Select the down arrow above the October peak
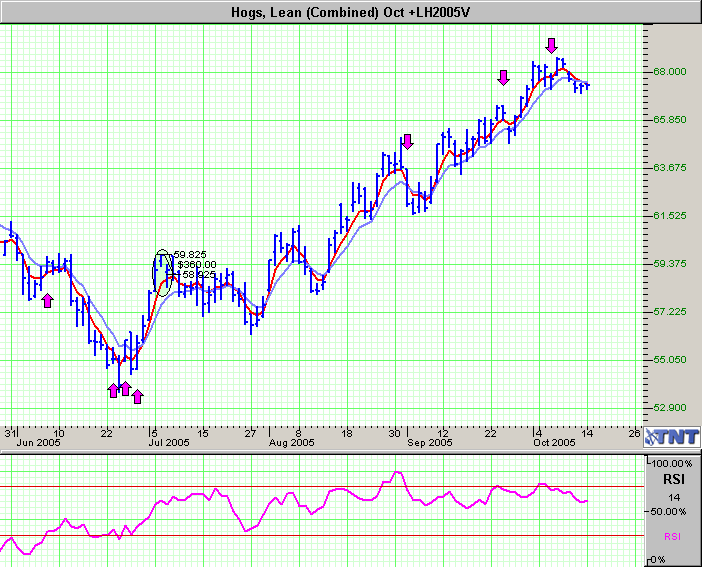This screenshot has height=567, width=702. pos(551,45)
